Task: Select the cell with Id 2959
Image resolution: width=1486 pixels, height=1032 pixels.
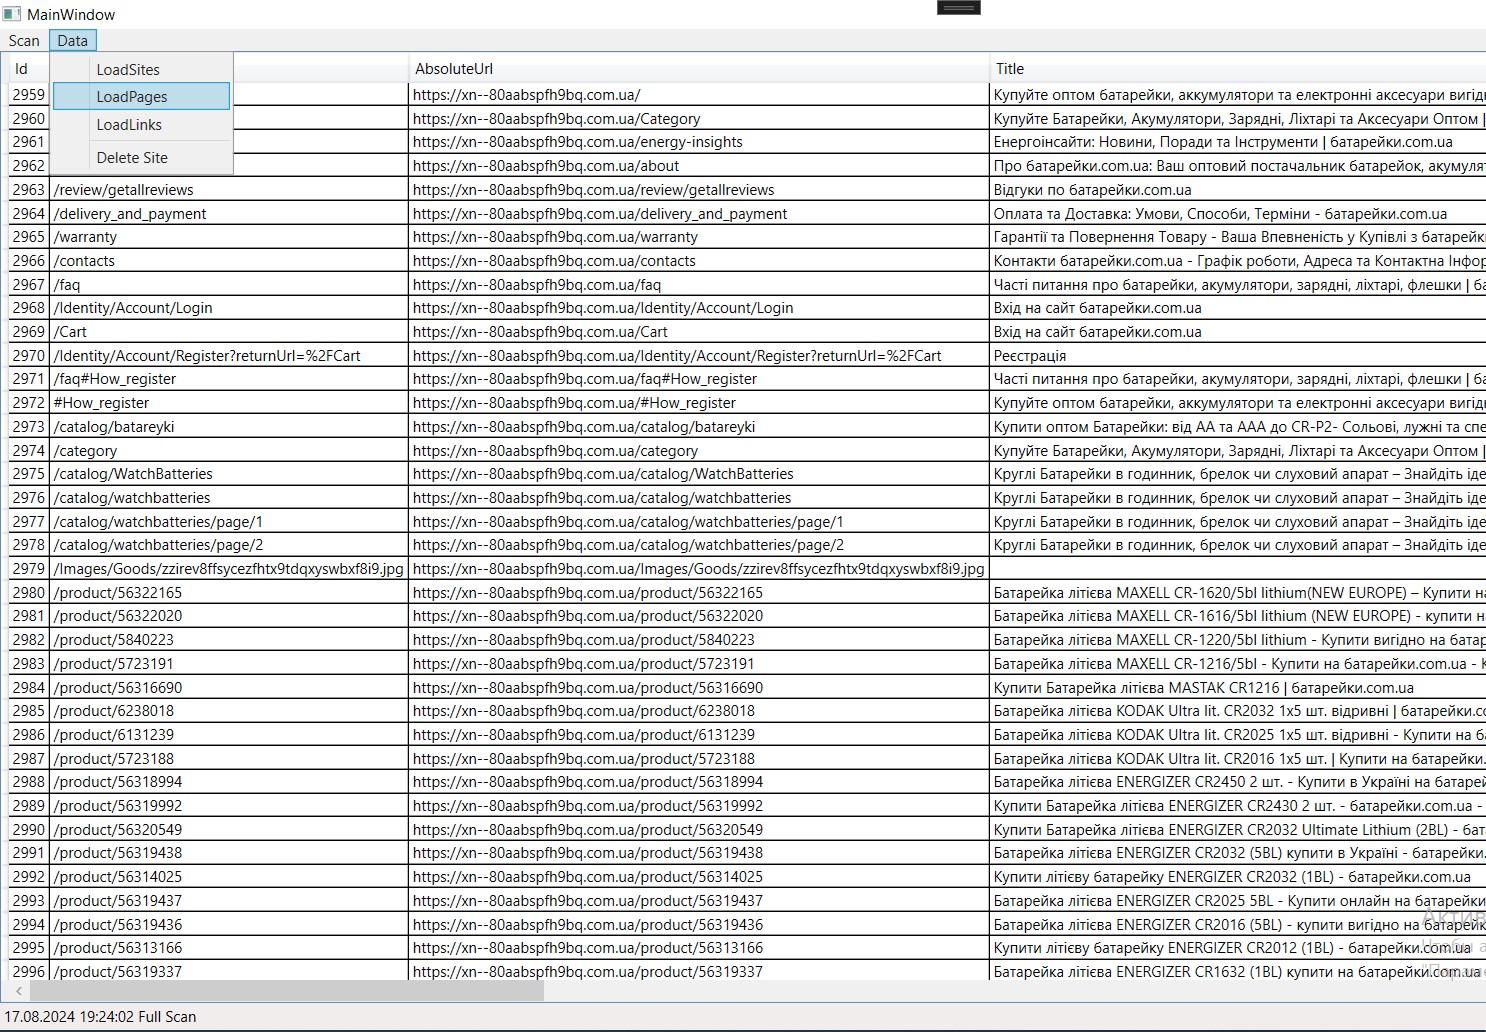Action: [29, 95]
